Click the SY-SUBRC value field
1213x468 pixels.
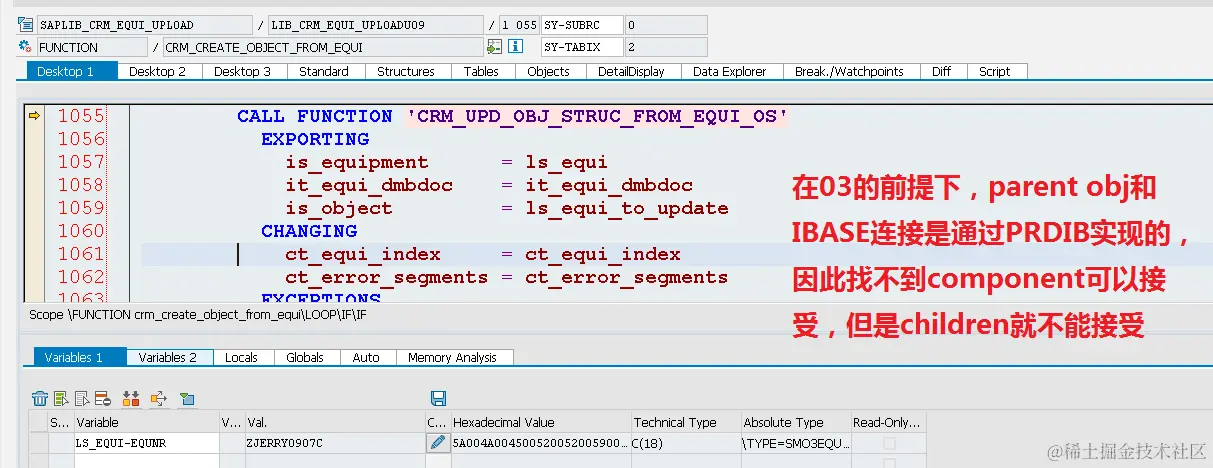[666, 24]
